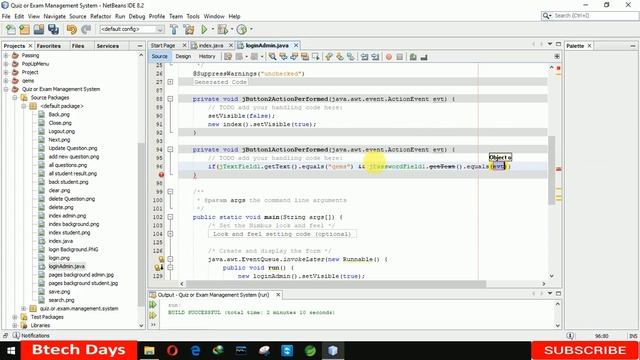Close the Output panel tab

[x=278, y=295]
